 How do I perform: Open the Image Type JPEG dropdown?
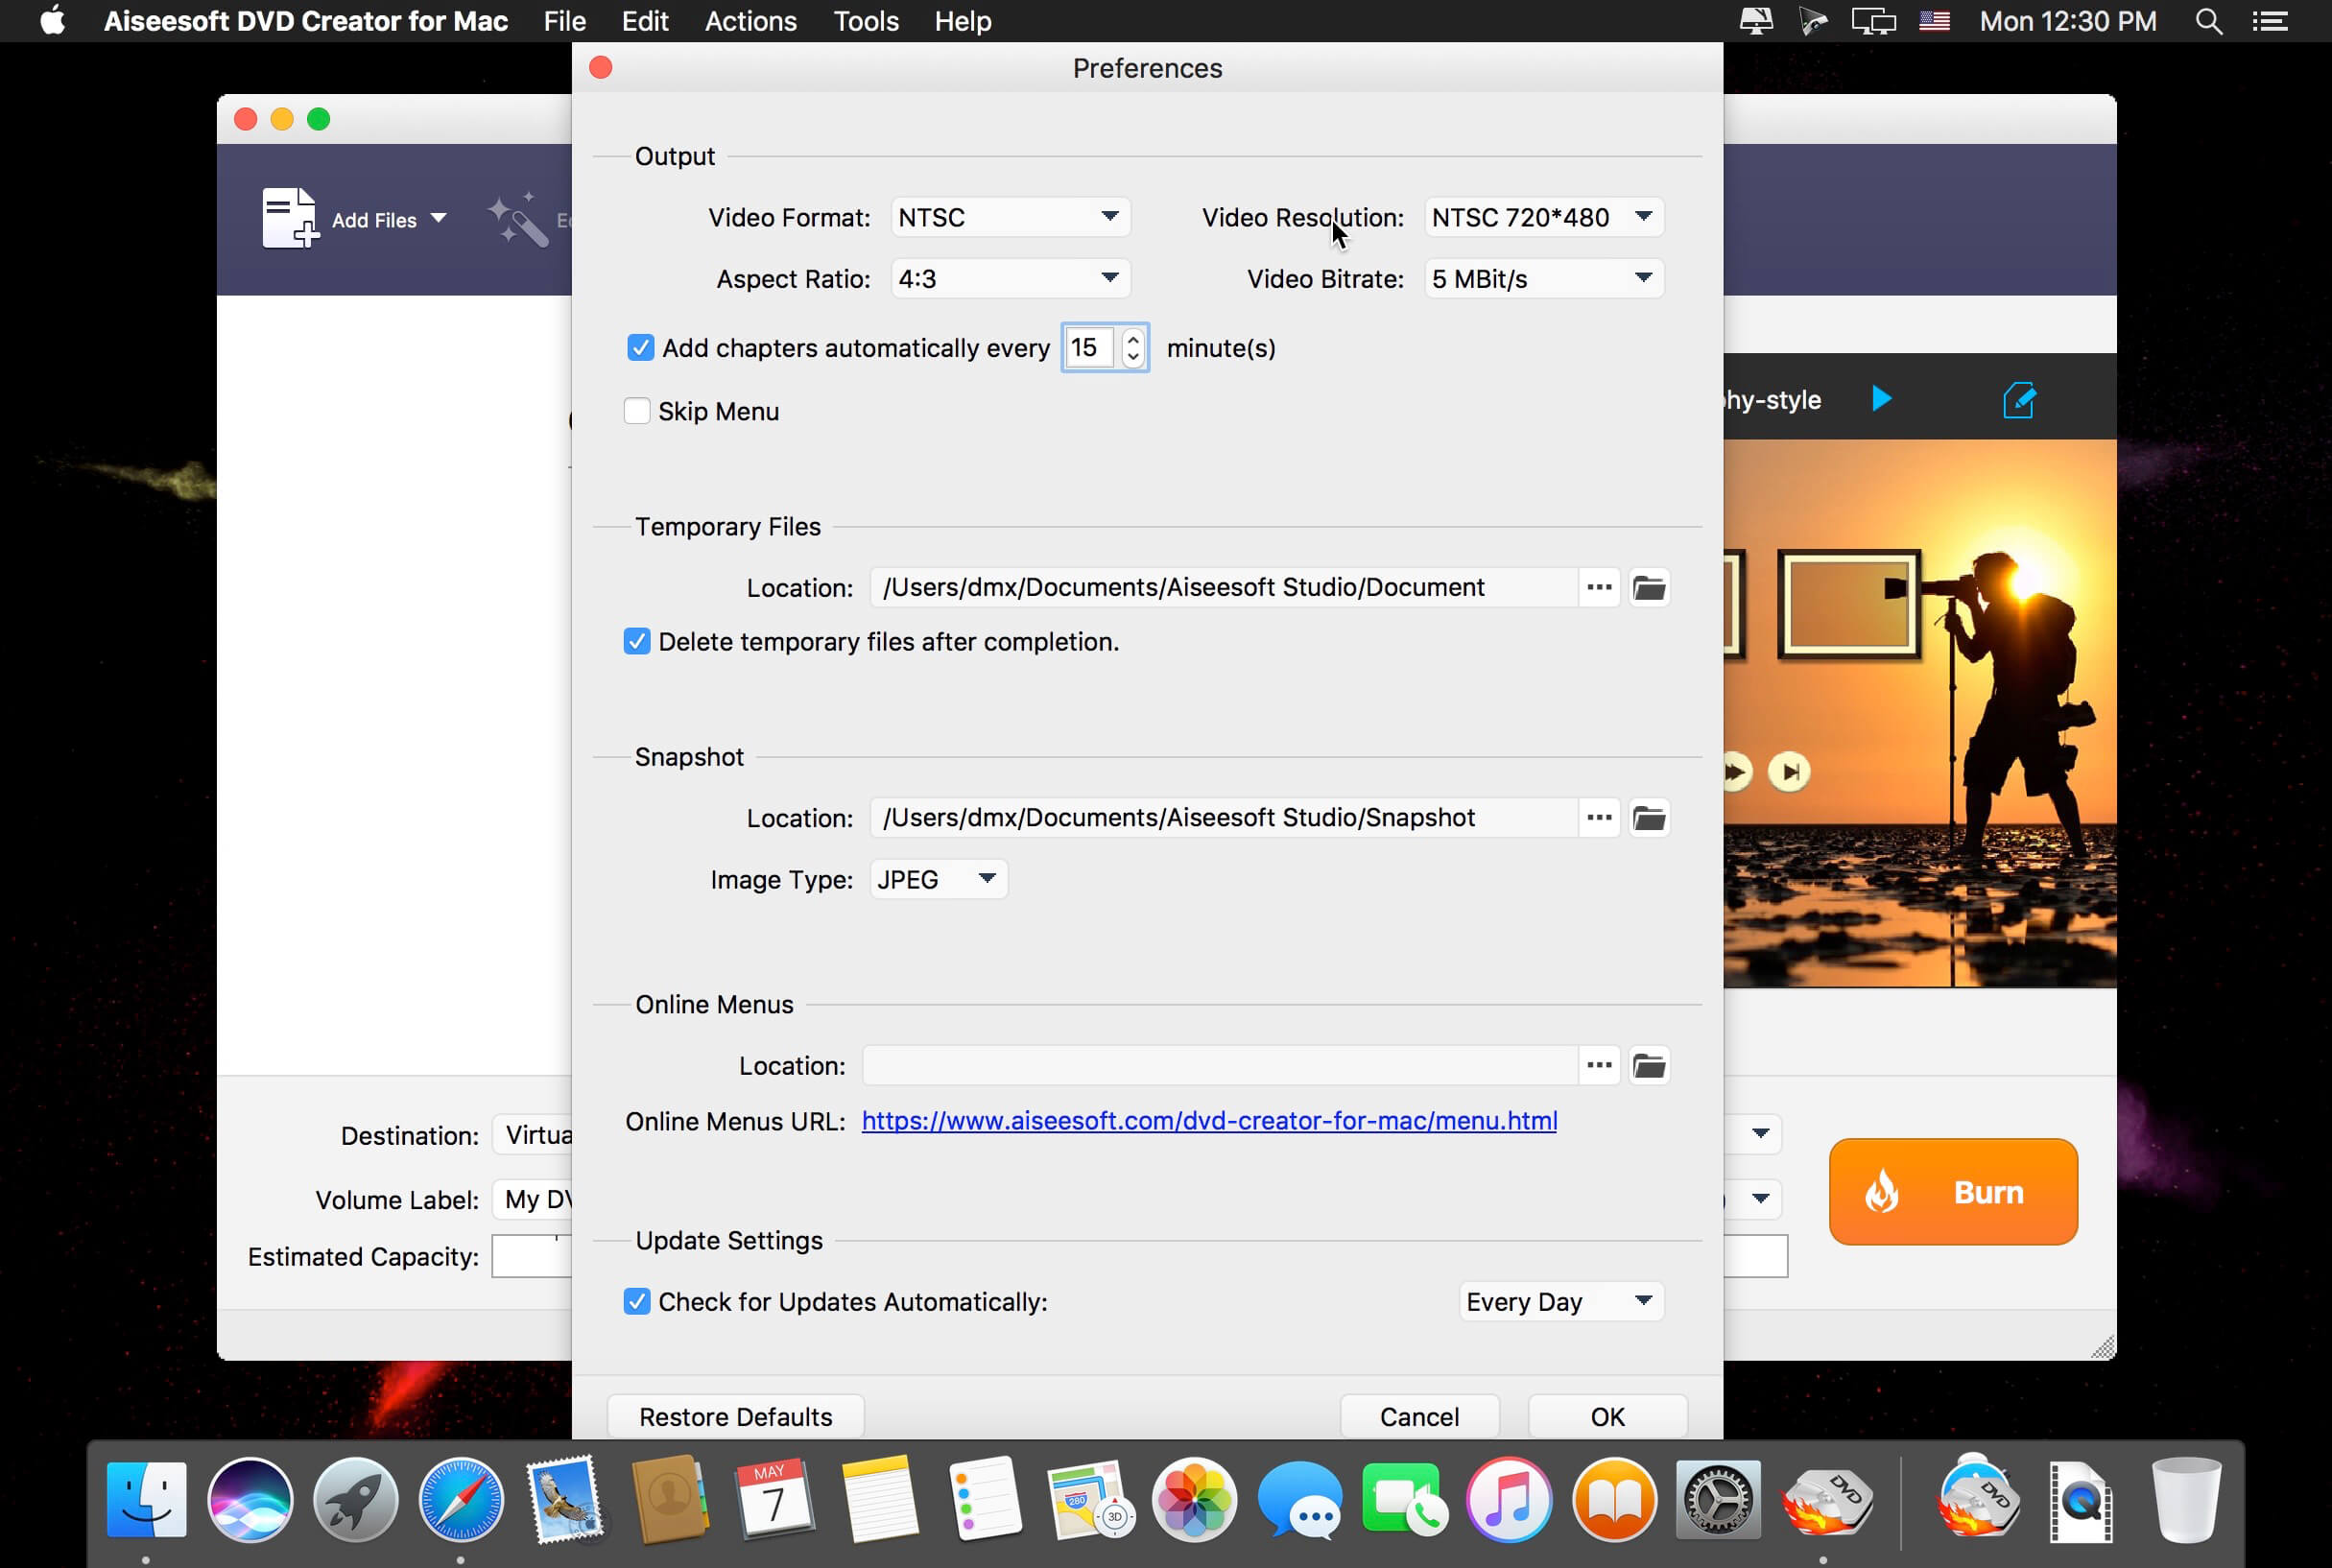[937, 879]
